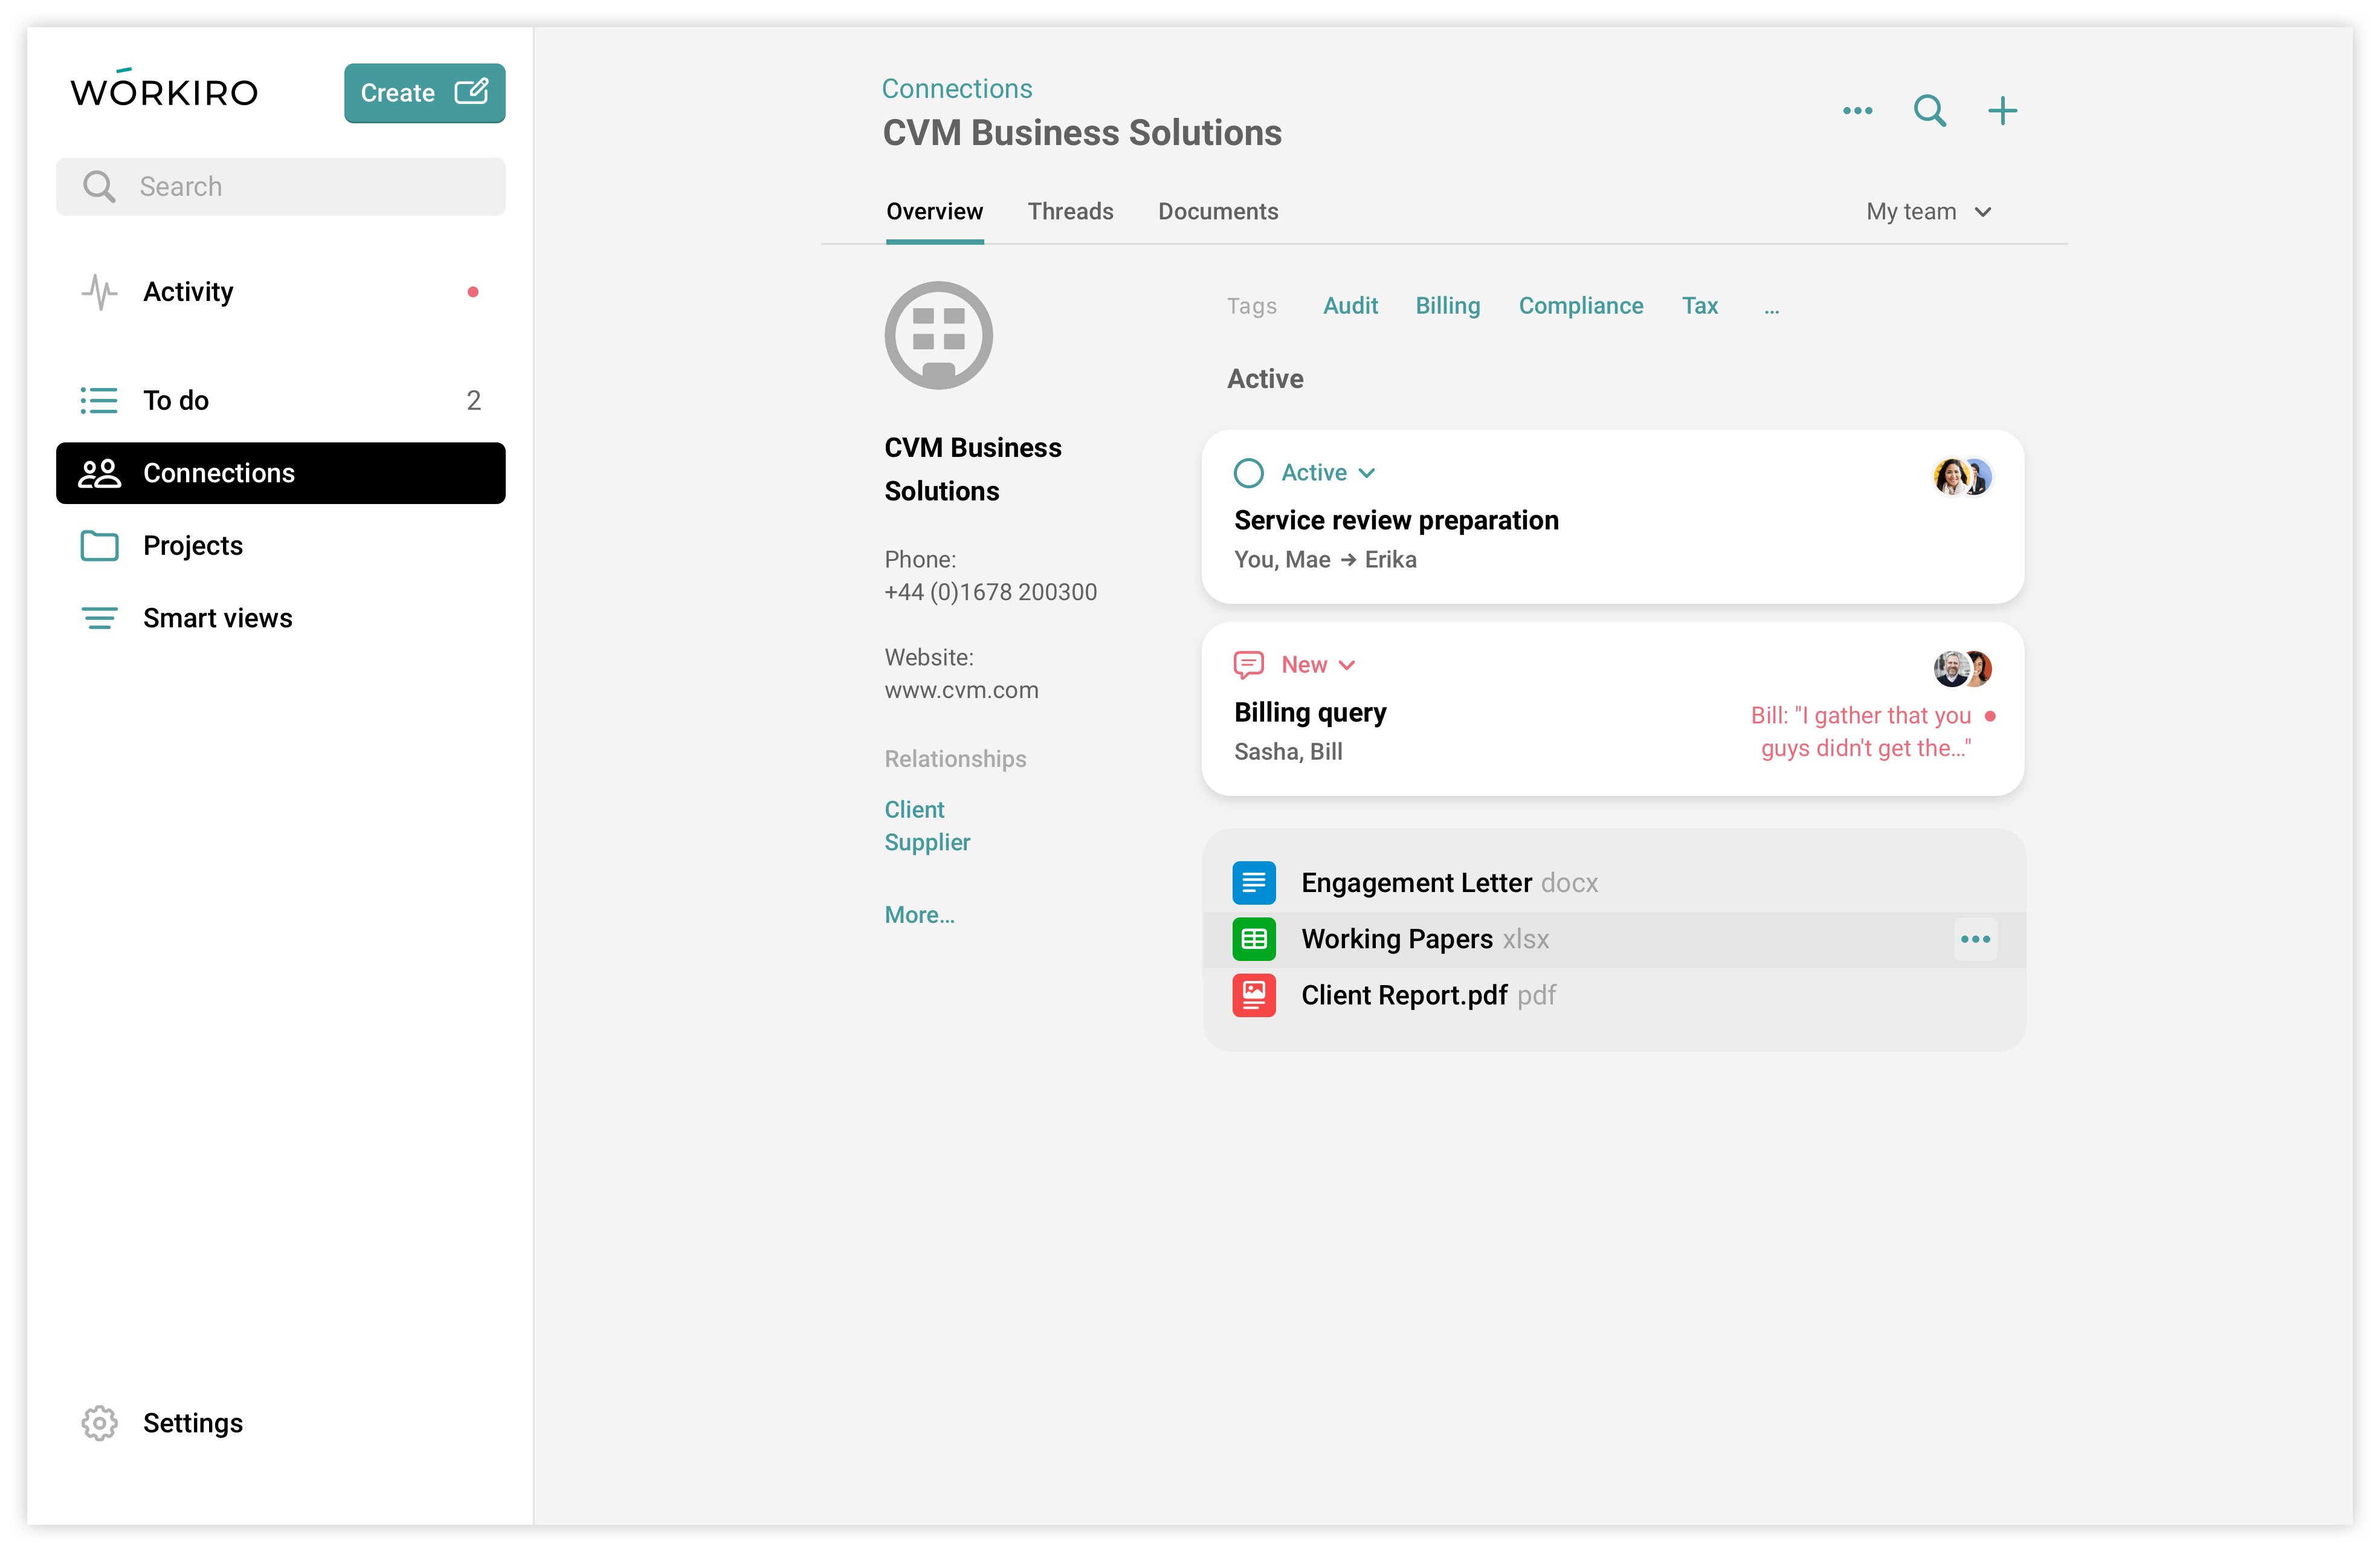Open the To do list
This screenshot has width=2380, height=1552.
[280, 400]
